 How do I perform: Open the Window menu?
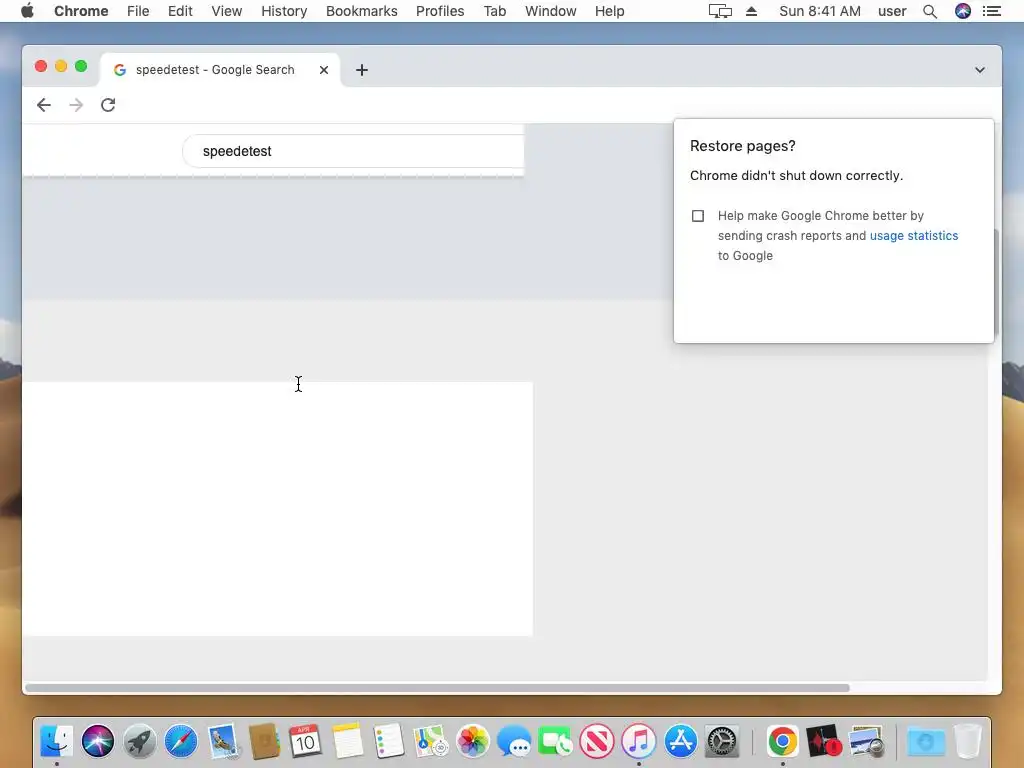[551, 11]
